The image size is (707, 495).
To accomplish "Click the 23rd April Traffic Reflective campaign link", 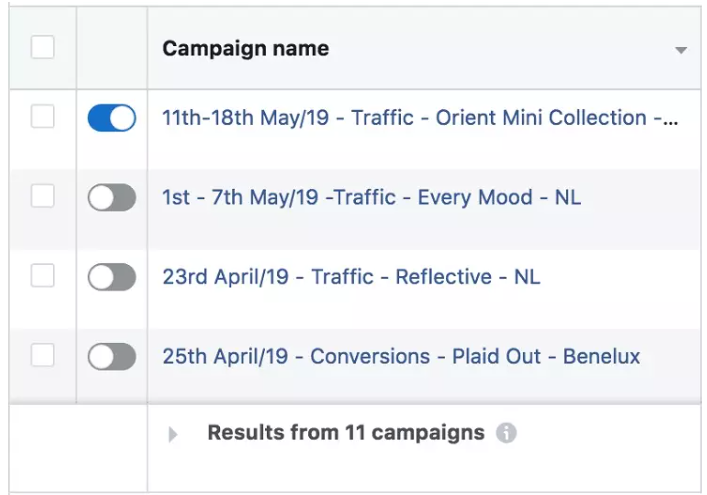I will (351, 277).
